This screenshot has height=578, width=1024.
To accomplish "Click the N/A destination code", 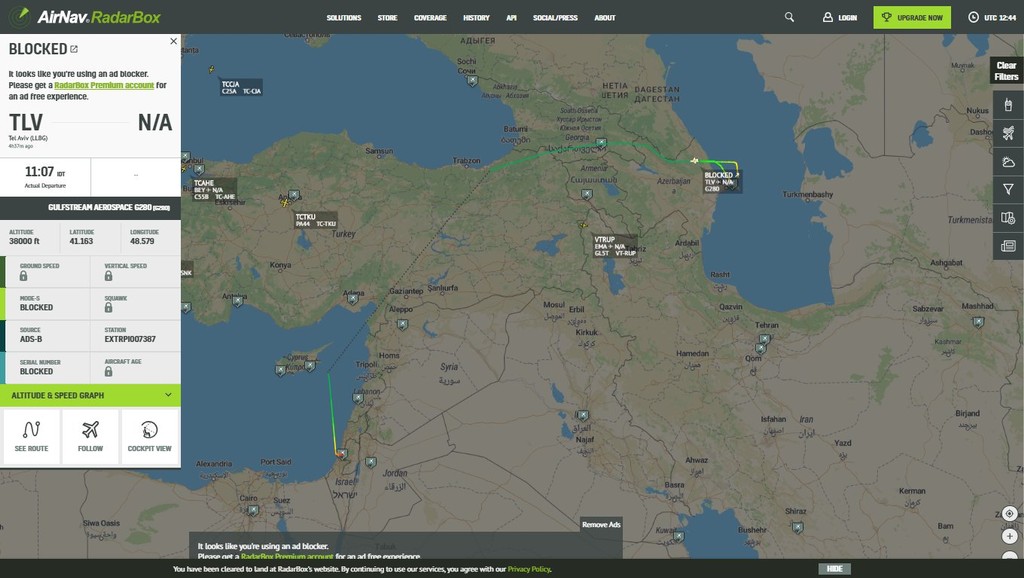I will [155, 122].
